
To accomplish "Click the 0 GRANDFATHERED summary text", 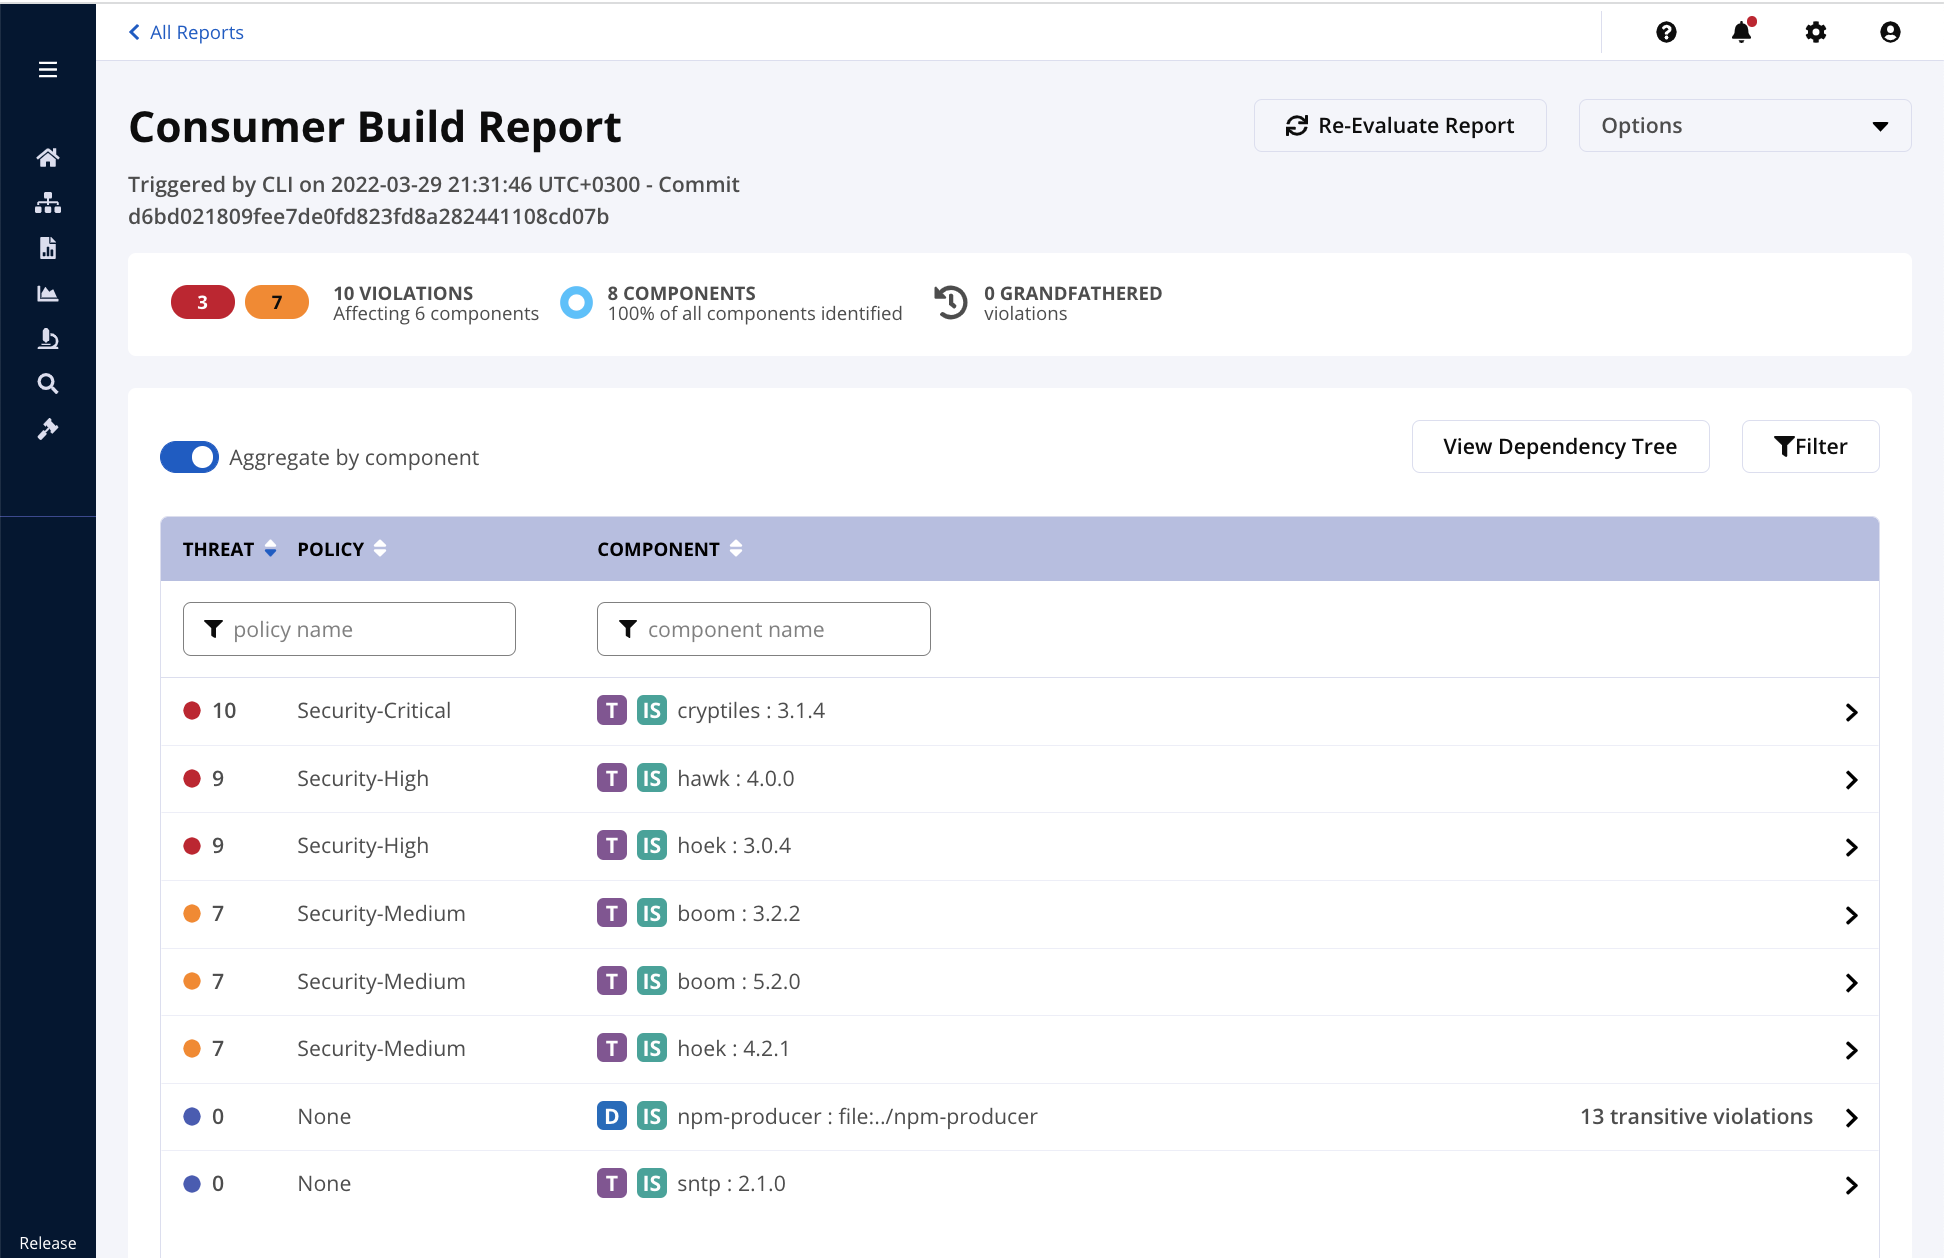I will [x=1073, y=293].
